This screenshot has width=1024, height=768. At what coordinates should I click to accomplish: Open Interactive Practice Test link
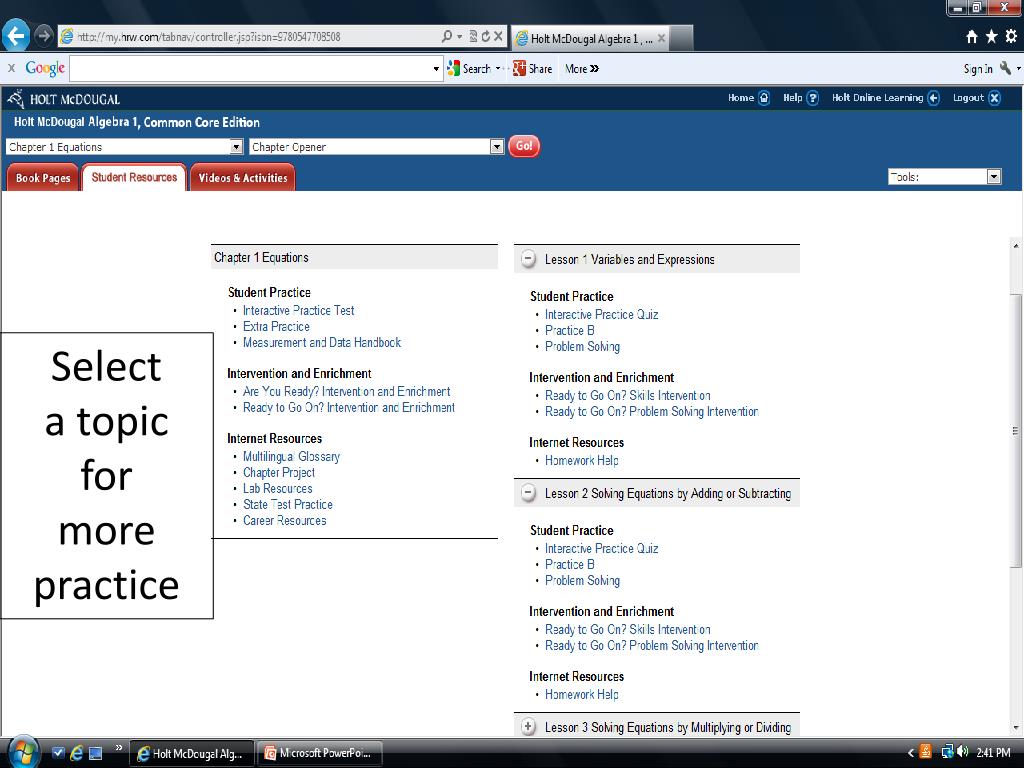(x=298, y=311)
